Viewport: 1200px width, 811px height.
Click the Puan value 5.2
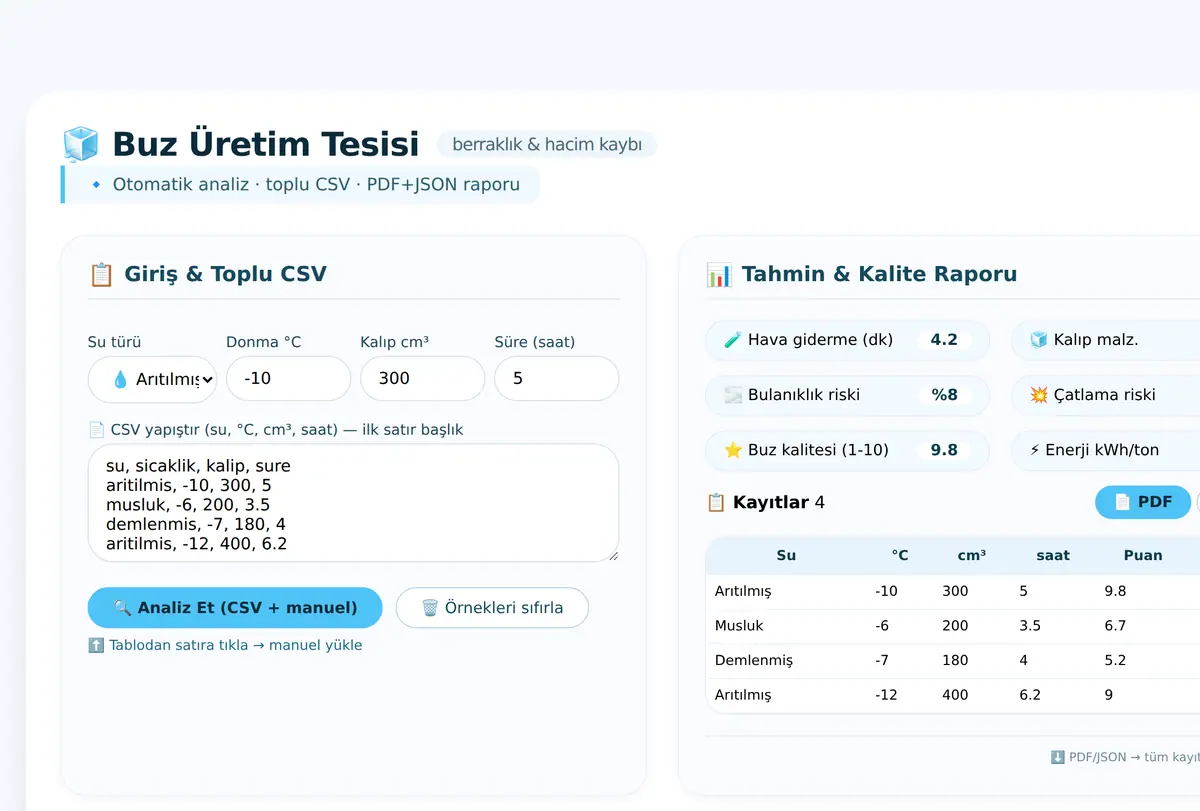tap(1115, 661)
